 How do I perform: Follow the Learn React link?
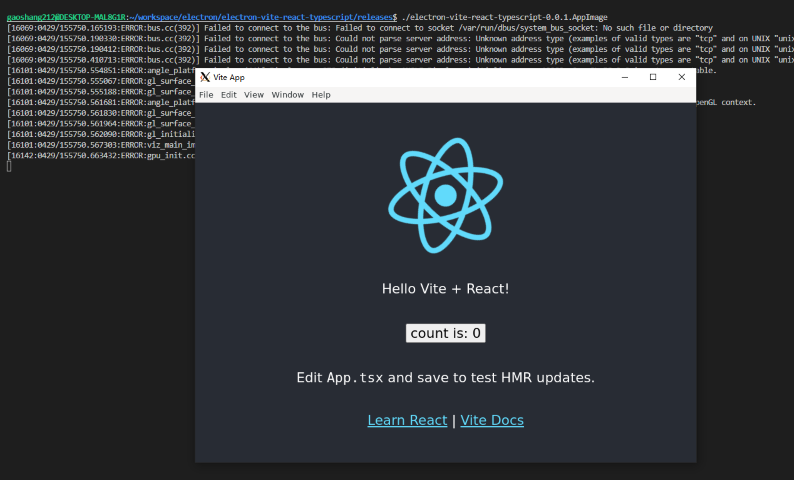point(407,421)
